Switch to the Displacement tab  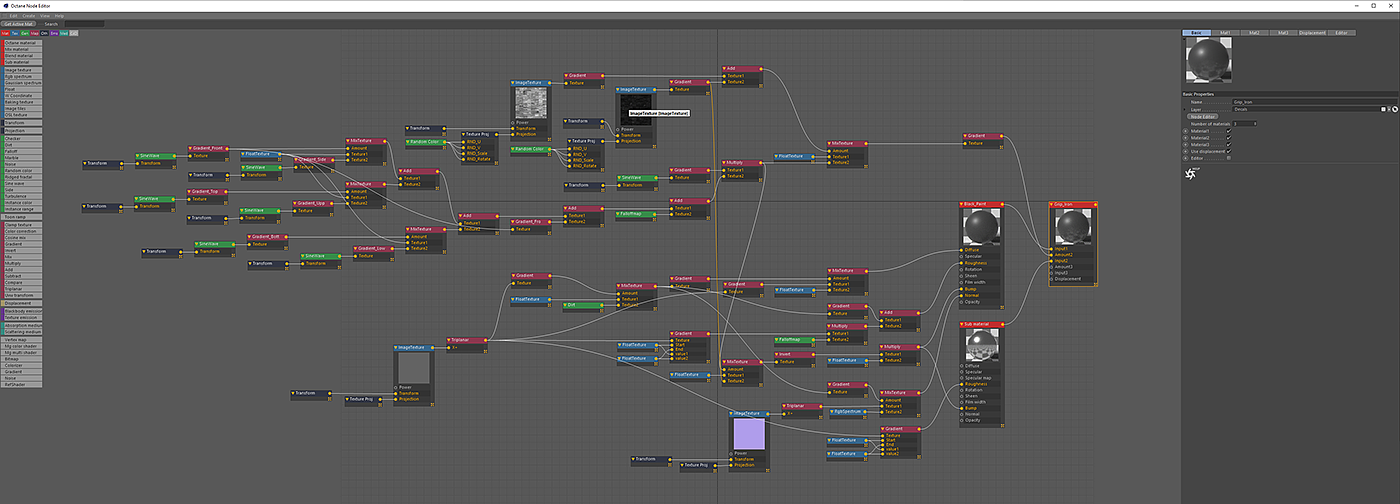pyautogui.click(x=1310, y=33)
